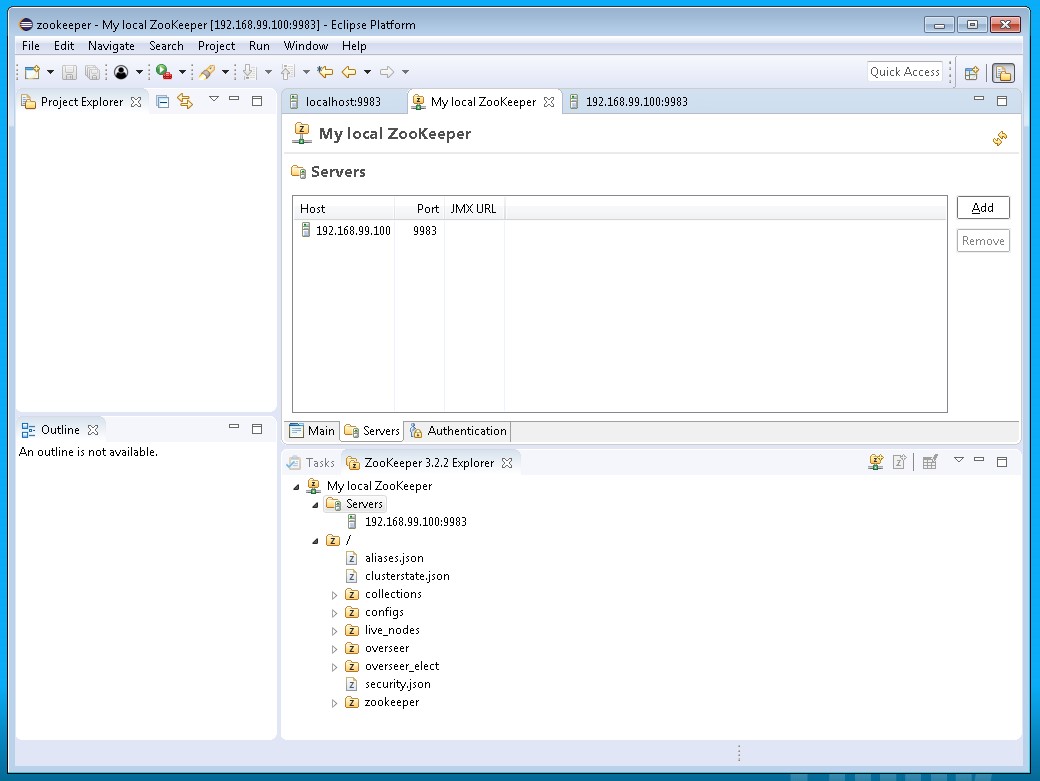Click Collapse All icon in Project Explorer
The height and width of the screenshot is (781, 1040).
pyautogui.click(x=163, y=101)
